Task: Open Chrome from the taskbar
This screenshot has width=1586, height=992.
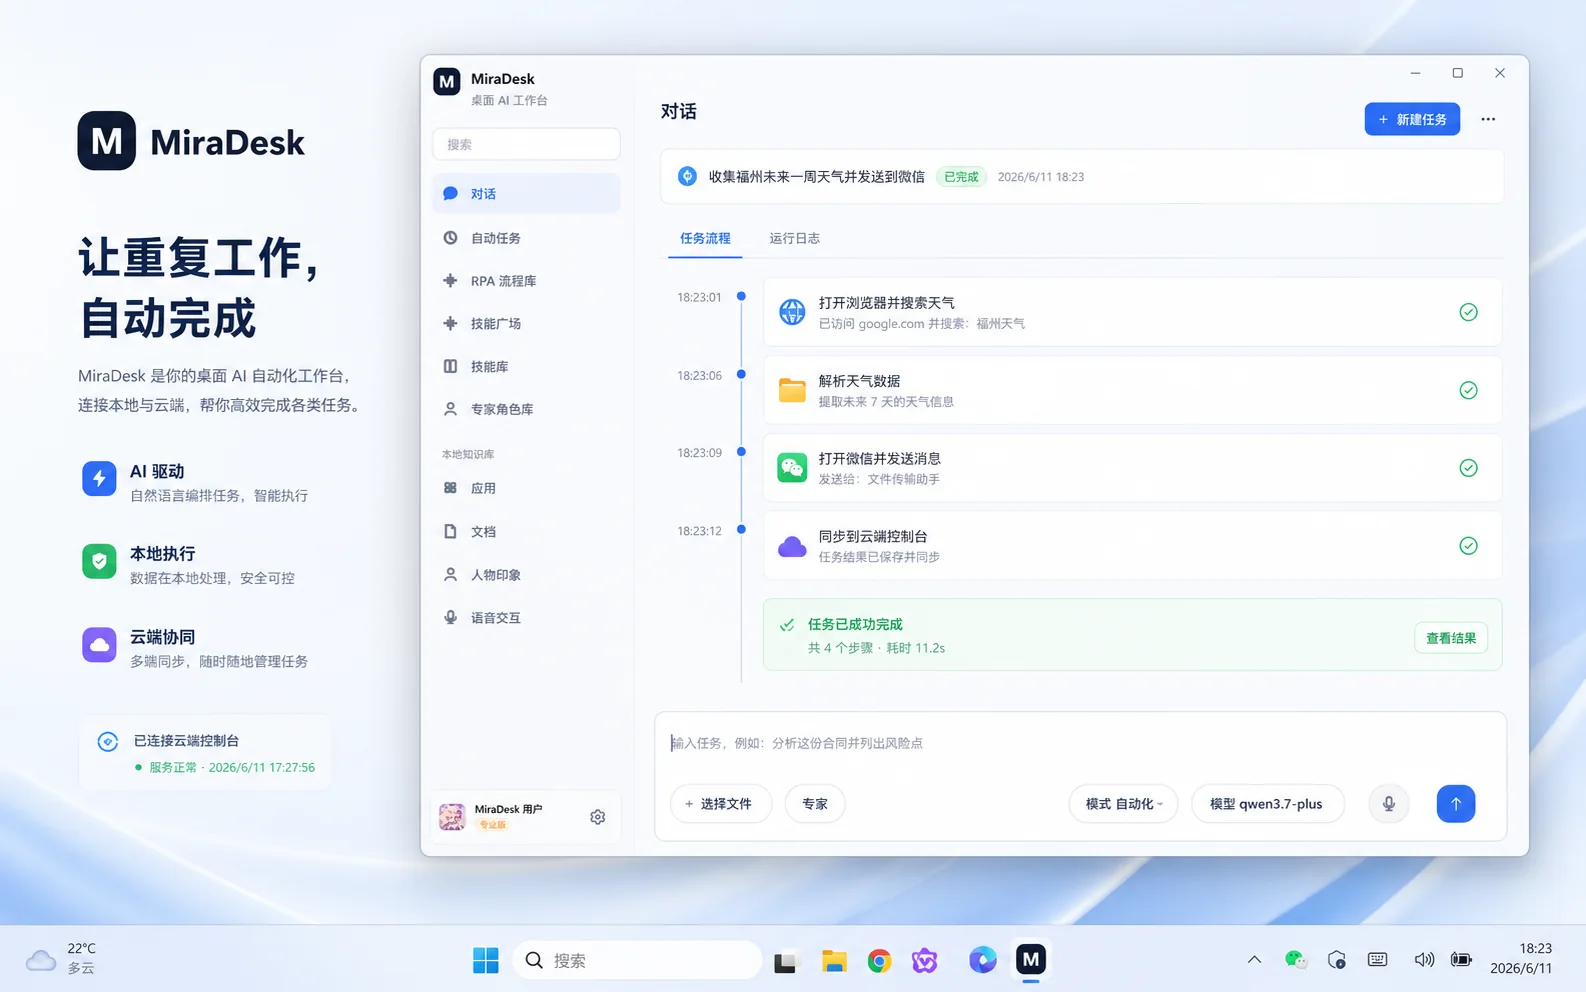Action: [x=879, y=961]
